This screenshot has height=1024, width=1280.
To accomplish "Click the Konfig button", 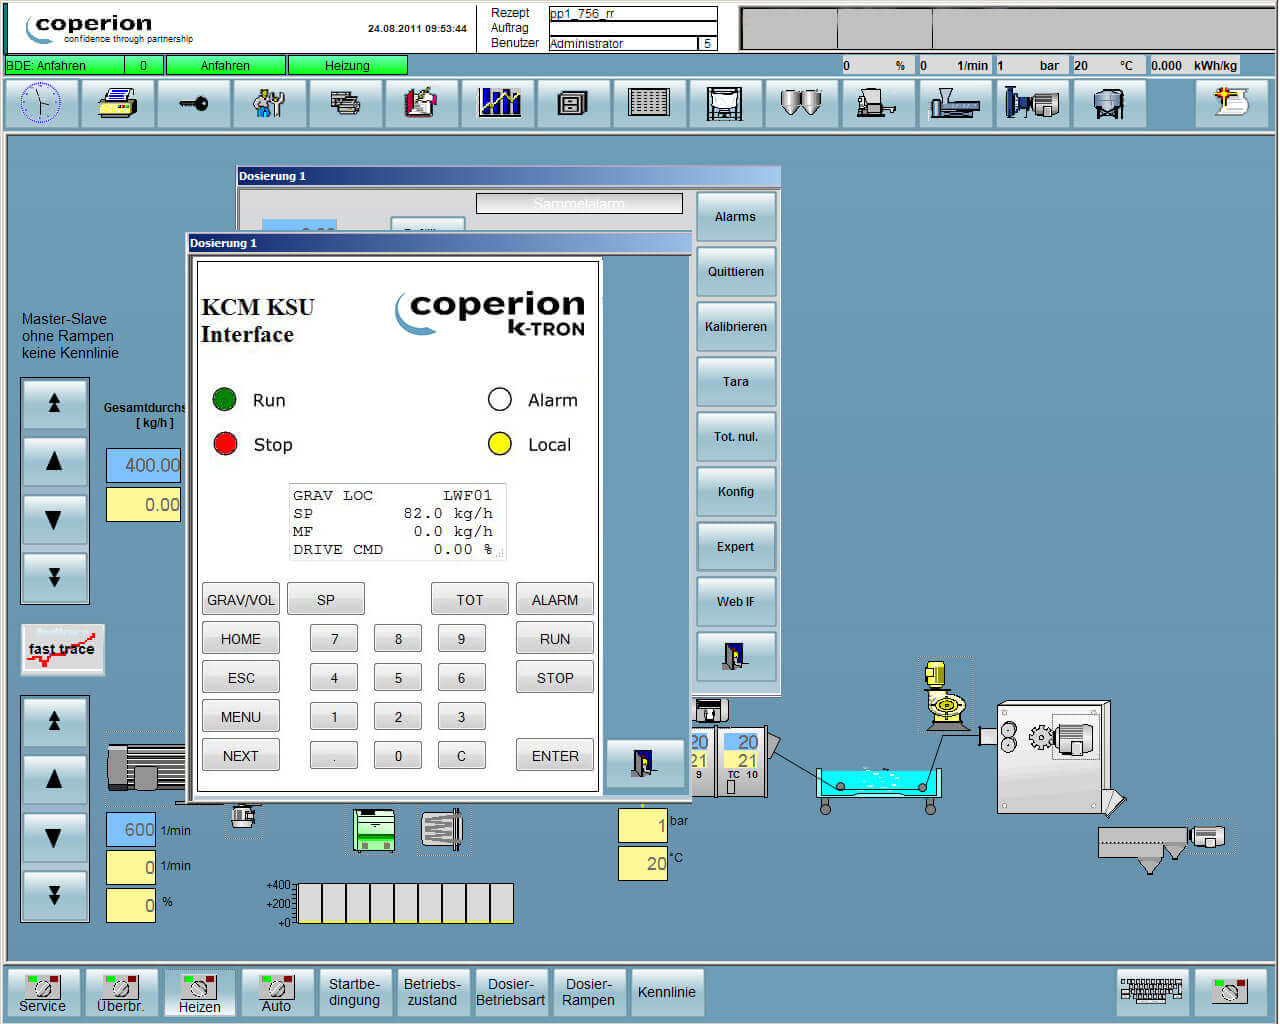I will [735, 491].
